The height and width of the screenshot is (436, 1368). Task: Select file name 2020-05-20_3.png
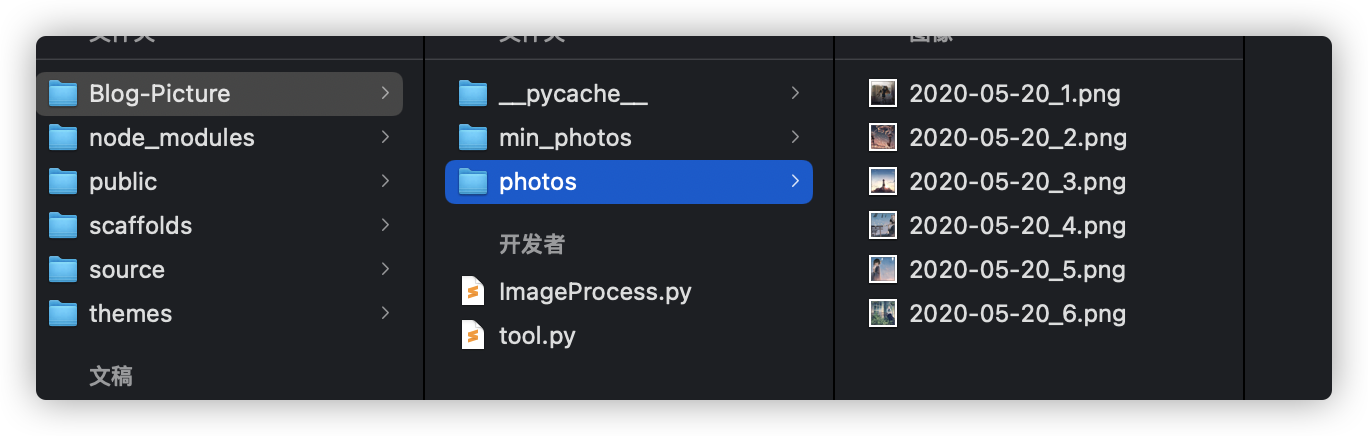tap(1018, 182)
